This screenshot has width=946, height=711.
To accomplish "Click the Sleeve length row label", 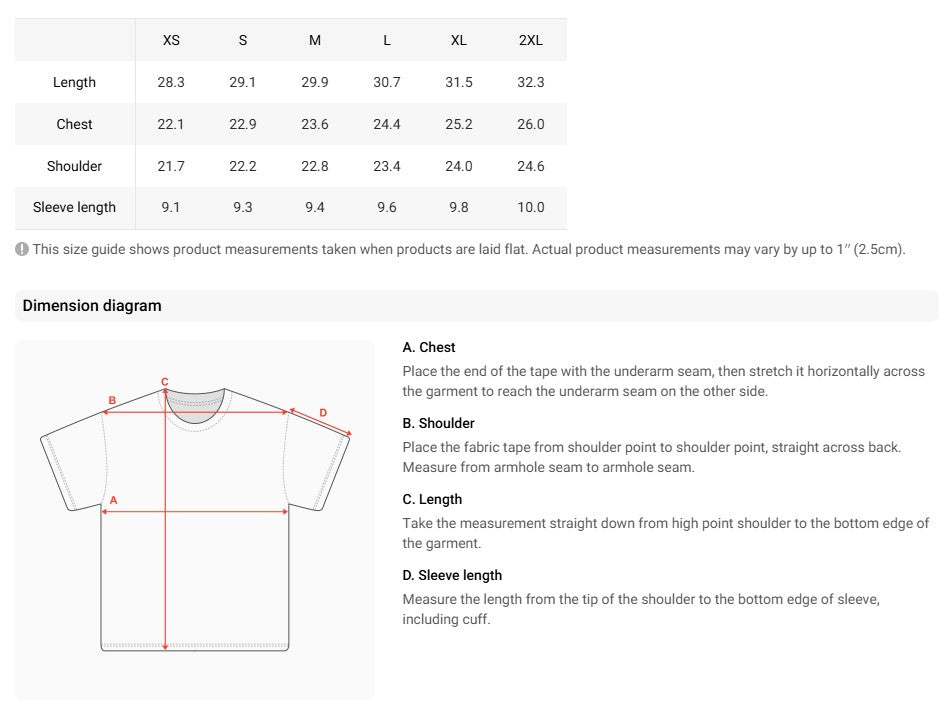I will pyautogui.click(x=74, y=208).
